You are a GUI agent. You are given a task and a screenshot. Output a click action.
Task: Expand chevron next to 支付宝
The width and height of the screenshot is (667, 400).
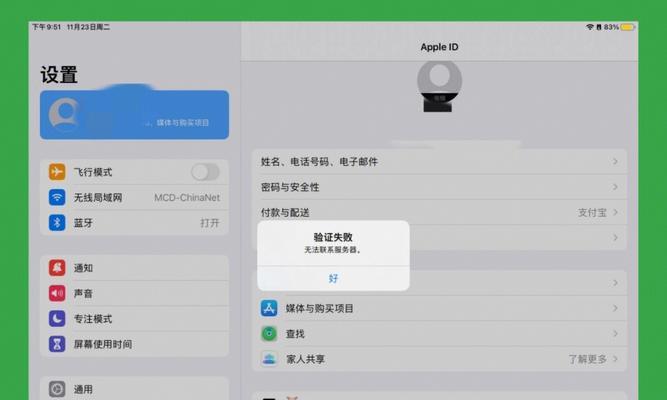[615, 212]
